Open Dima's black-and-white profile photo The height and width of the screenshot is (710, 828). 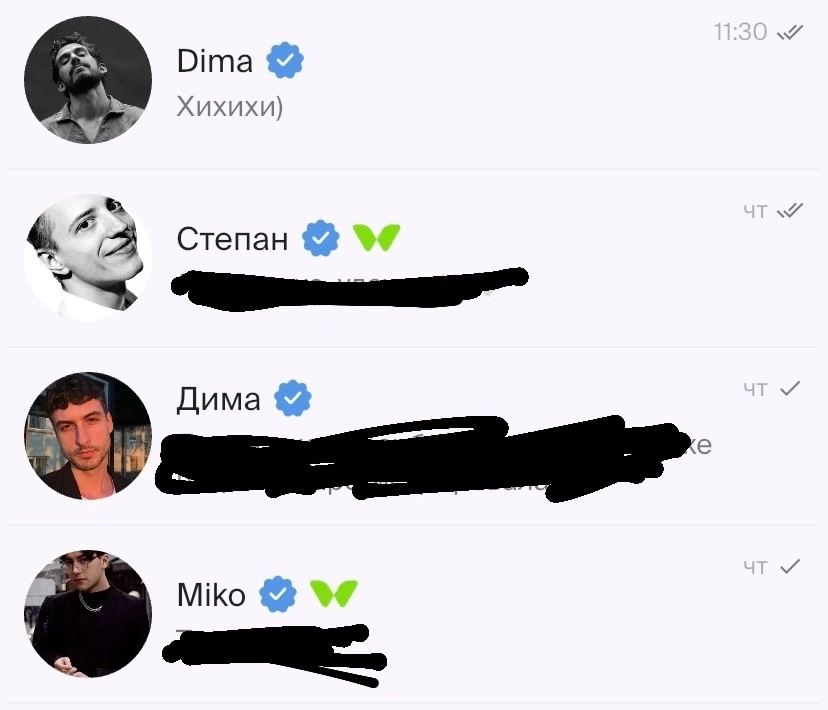click(88, 80)
